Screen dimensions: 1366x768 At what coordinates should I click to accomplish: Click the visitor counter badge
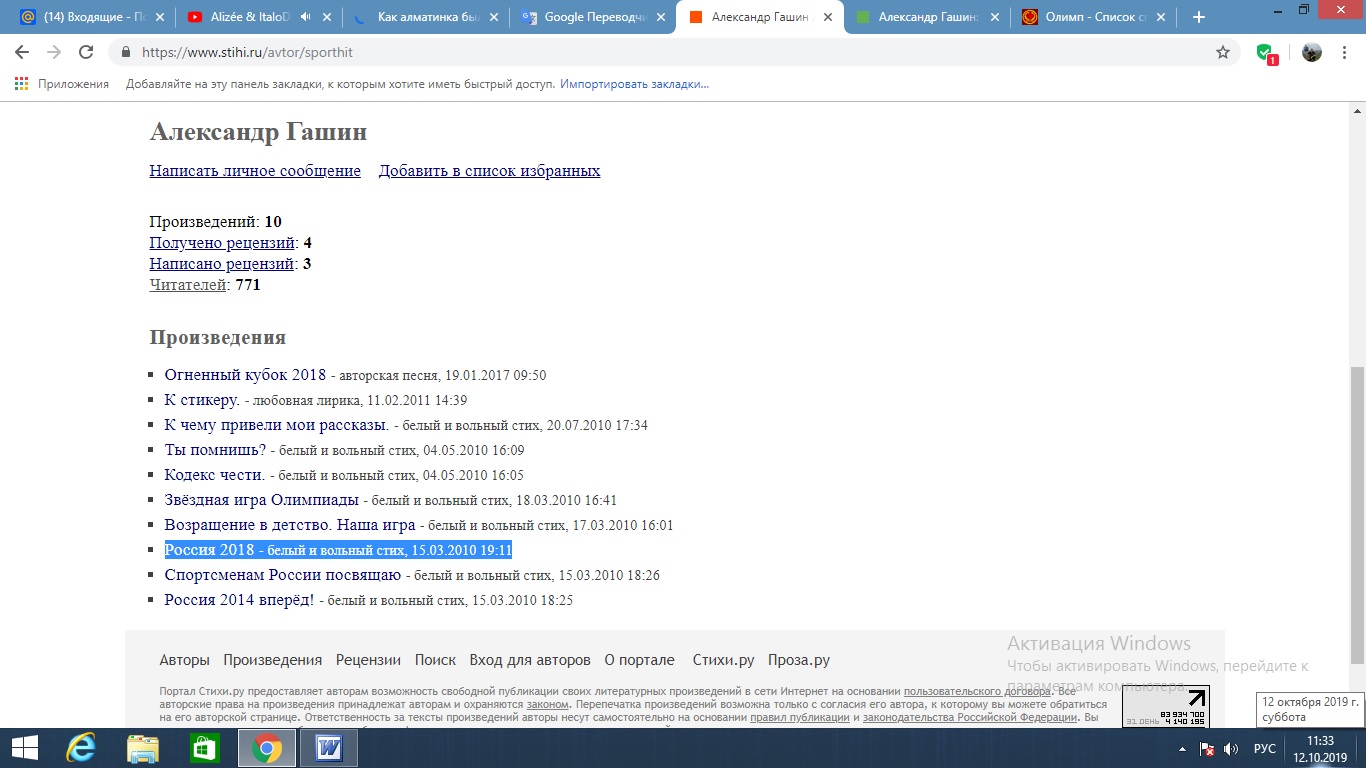coord(1166,707)
